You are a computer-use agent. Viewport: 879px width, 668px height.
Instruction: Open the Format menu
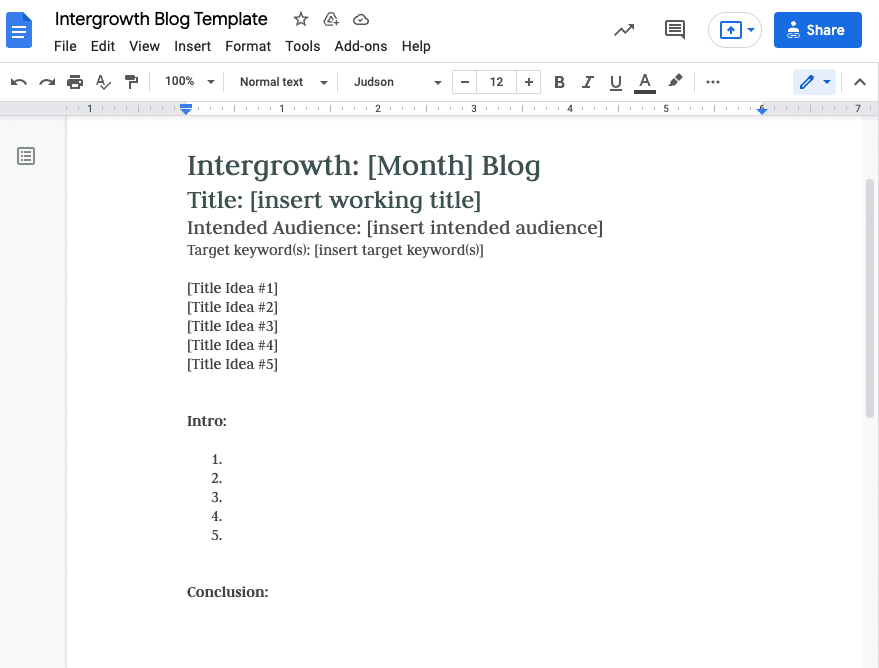247,46
